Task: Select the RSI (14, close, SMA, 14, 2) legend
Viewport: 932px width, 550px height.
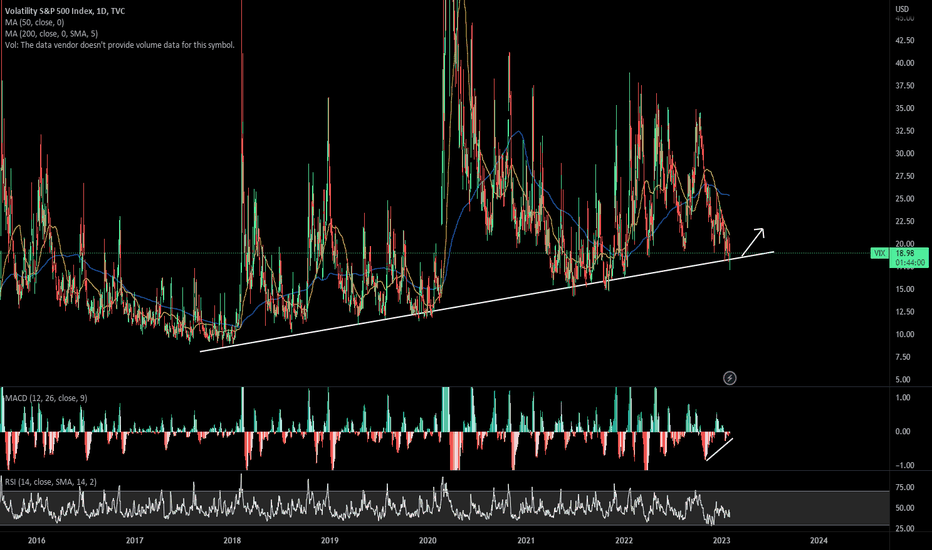Action: tap(51, 482)
